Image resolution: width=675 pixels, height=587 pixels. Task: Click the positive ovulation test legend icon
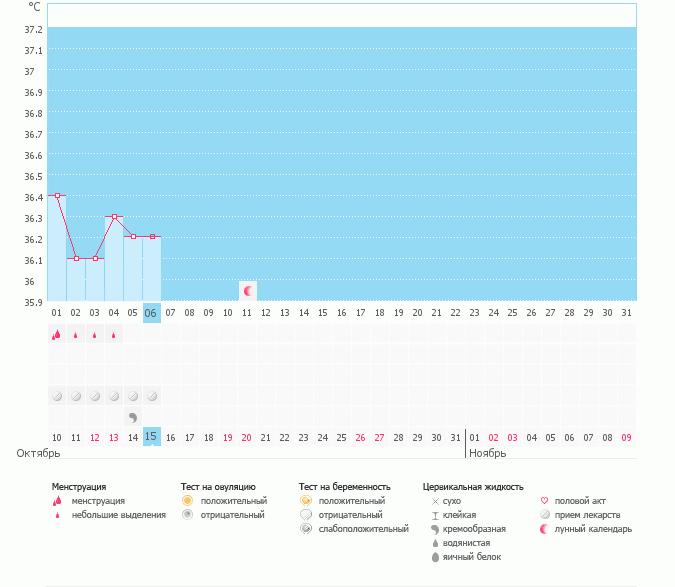pyautogui.click(x=187, y=500)
